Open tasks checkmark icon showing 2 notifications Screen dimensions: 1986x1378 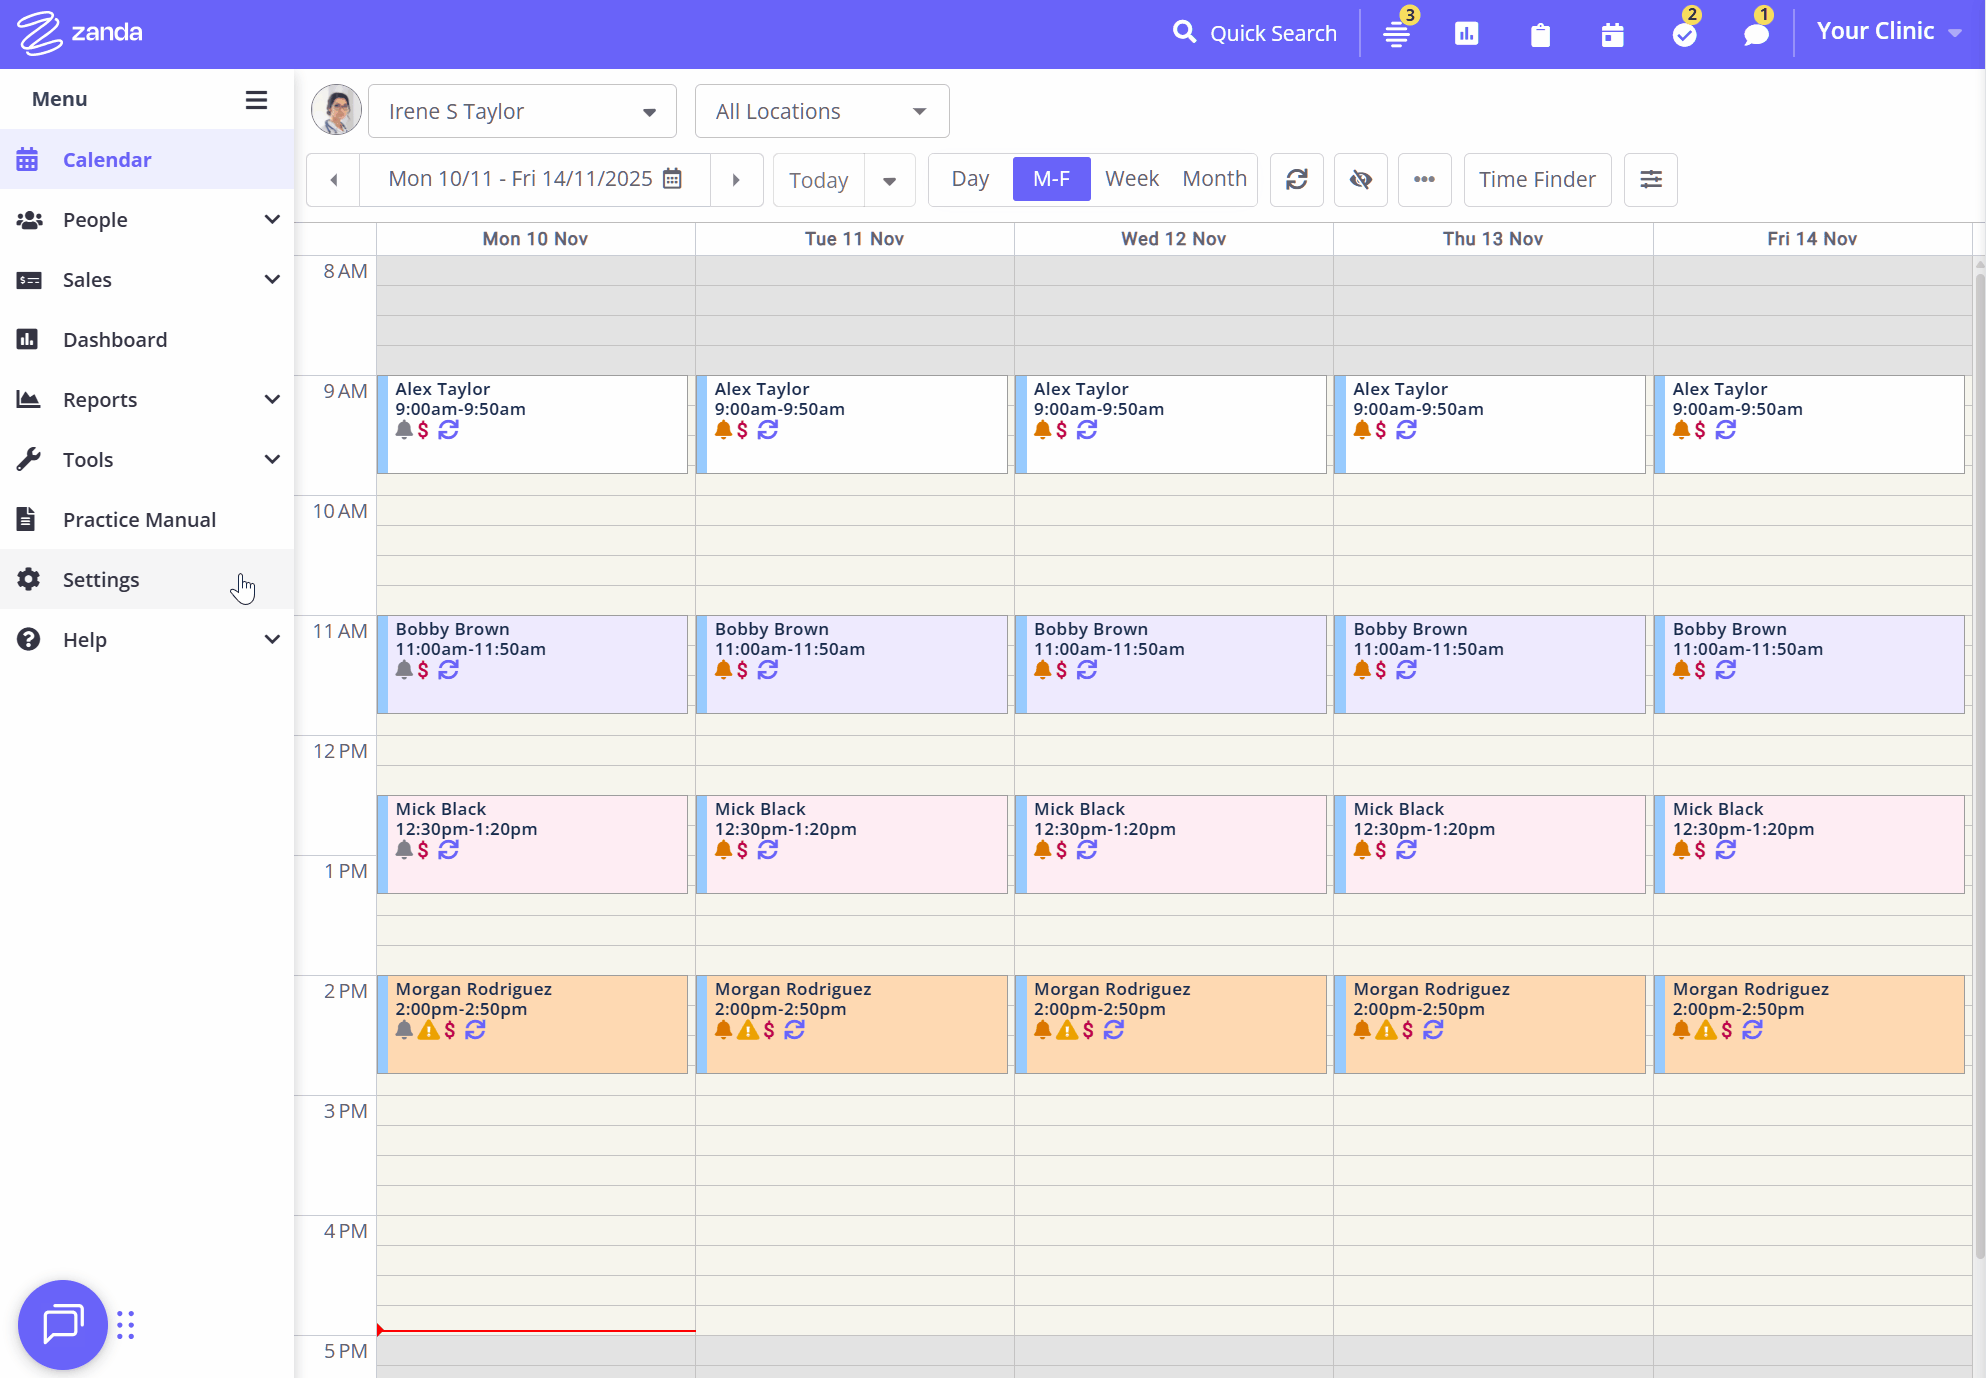[x=1684, y=33]
